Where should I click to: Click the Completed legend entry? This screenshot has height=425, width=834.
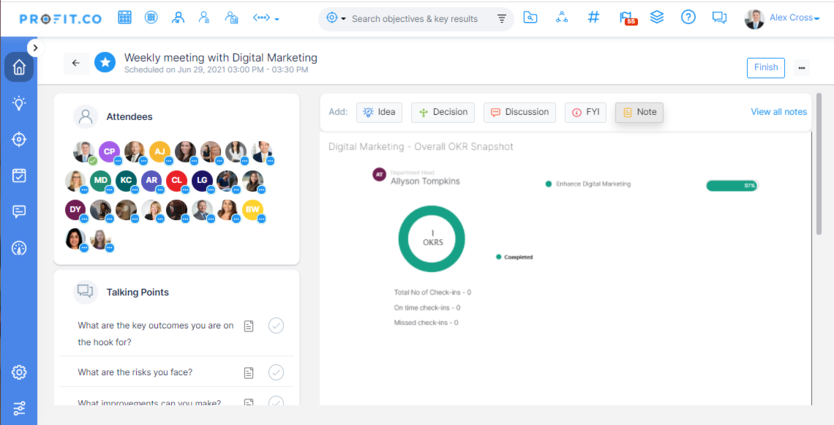[514, 257]
